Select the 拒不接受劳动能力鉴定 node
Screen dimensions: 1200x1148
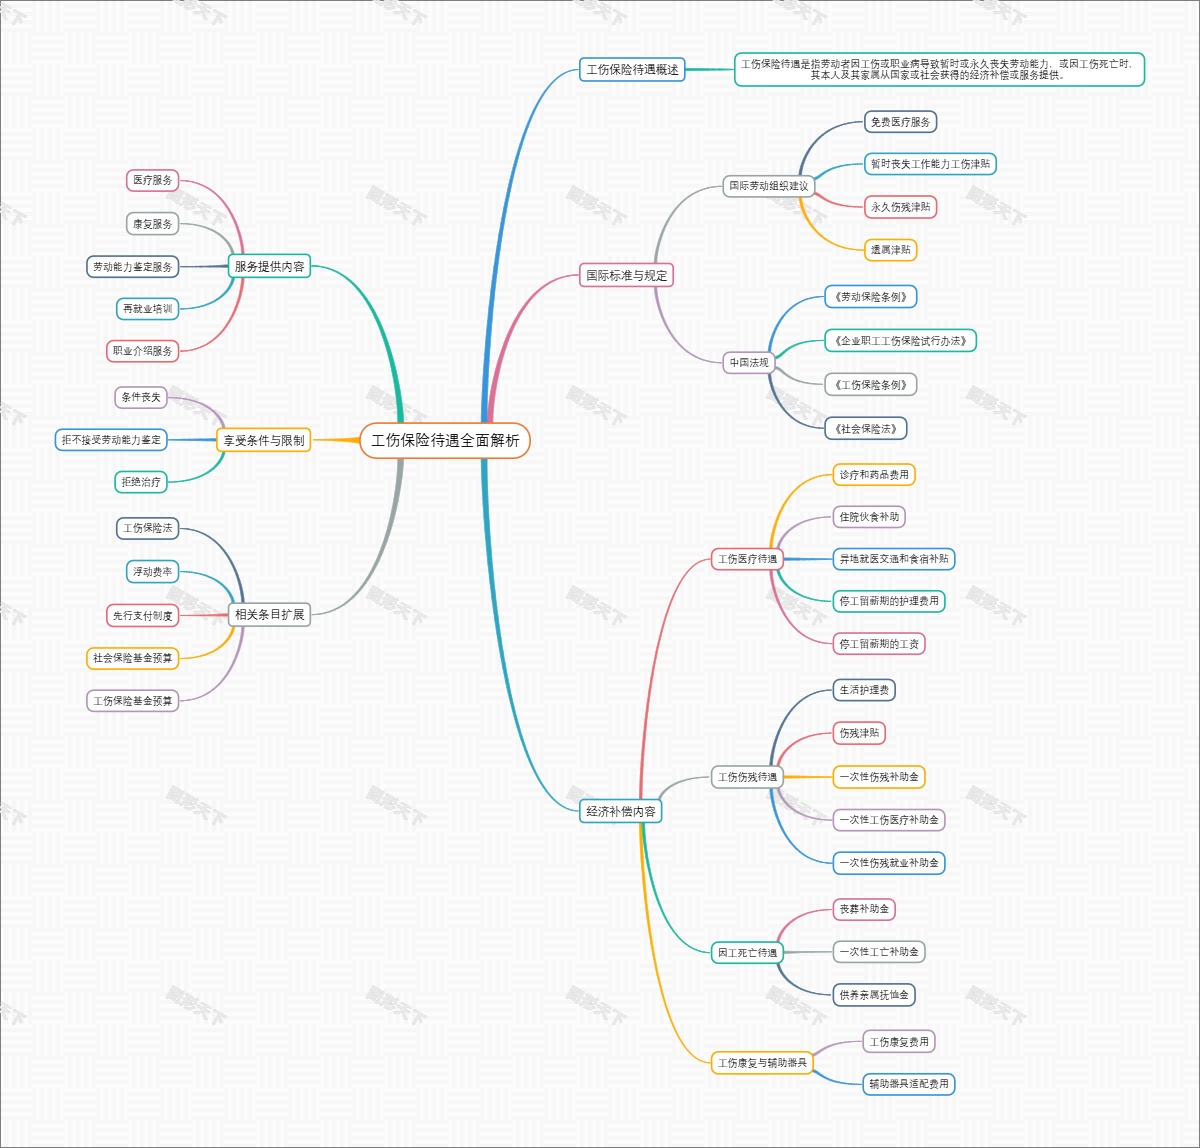click(x=111, y=440)
